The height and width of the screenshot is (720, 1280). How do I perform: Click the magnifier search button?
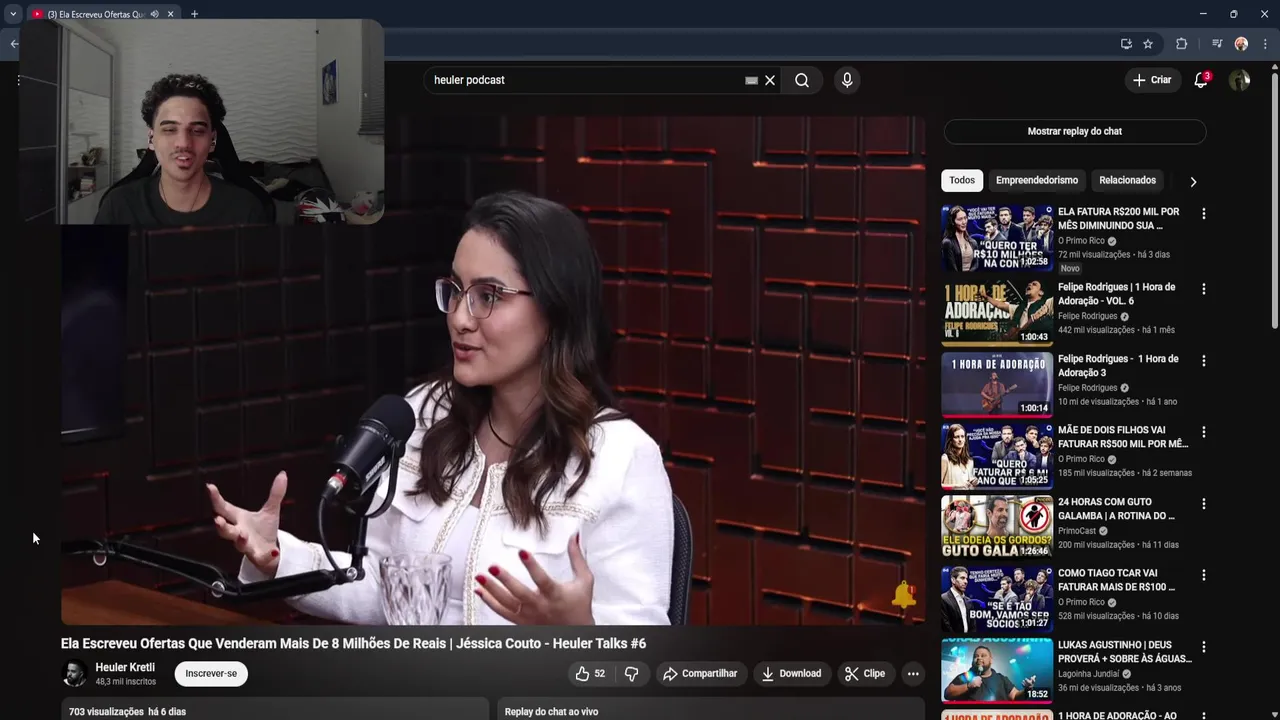pyautogui.click(x=802, y=80)
